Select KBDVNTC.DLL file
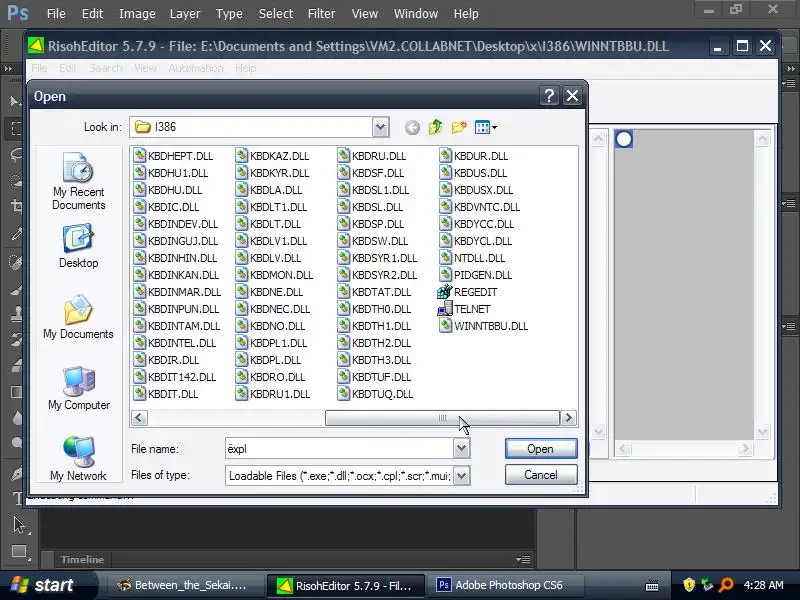The image size is (800, 600). coord(480,207)
